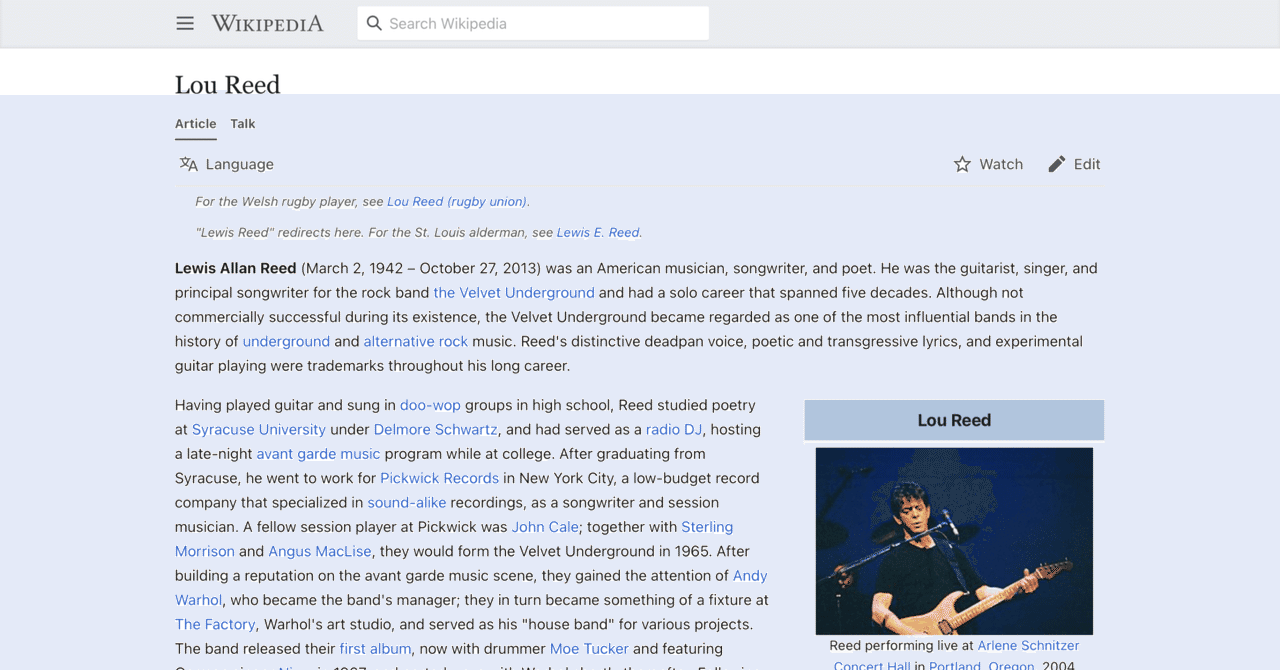Follow the Syracuse University link
Viewport: 1280px width, 670px height.
[259, 430]
